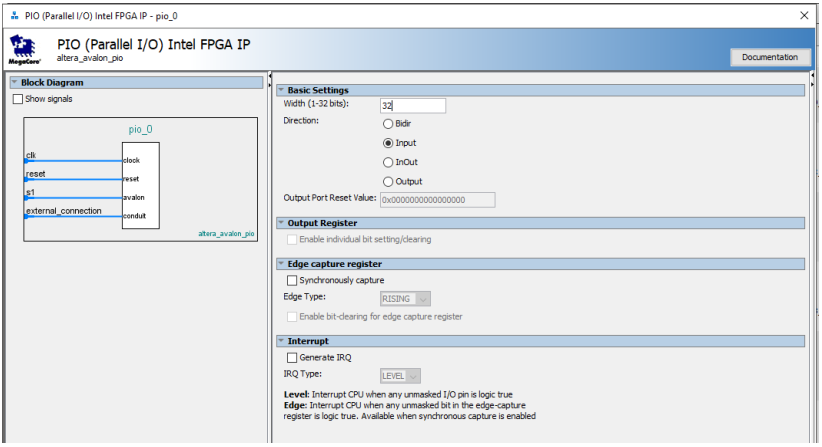Toggle Generate IRQ checkbox

(x=292, y=357)
